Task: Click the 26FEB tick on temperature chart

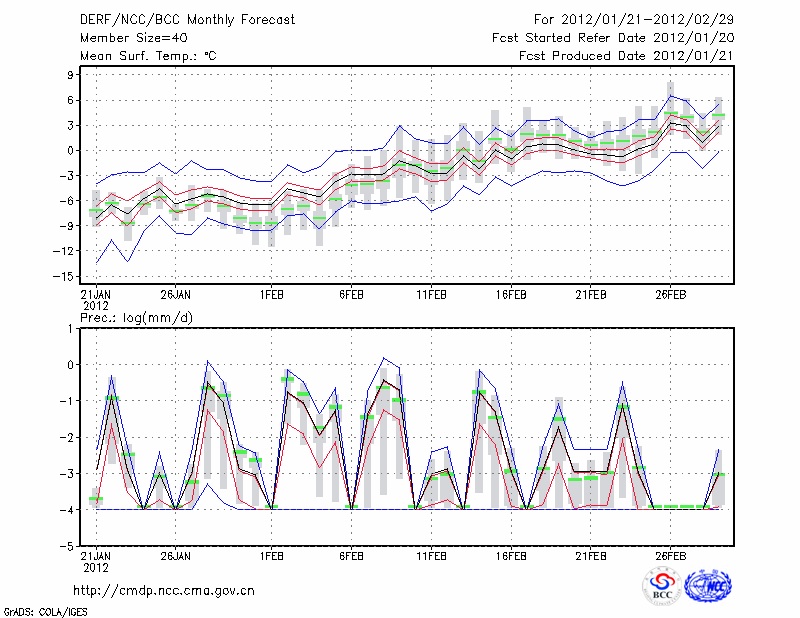Action: pos(671,295)
